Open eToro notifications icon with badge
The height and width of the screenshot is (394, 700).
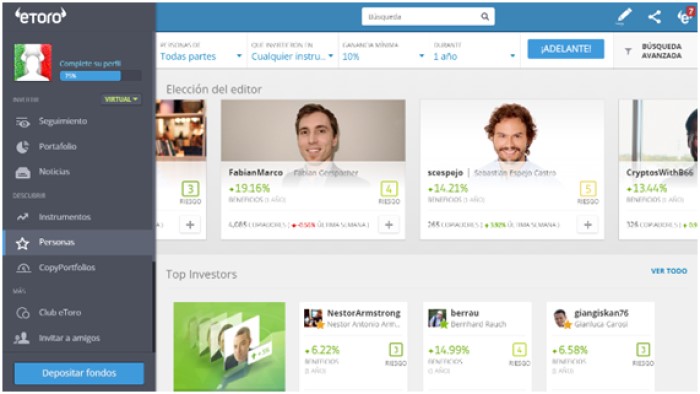coord(686,16)
